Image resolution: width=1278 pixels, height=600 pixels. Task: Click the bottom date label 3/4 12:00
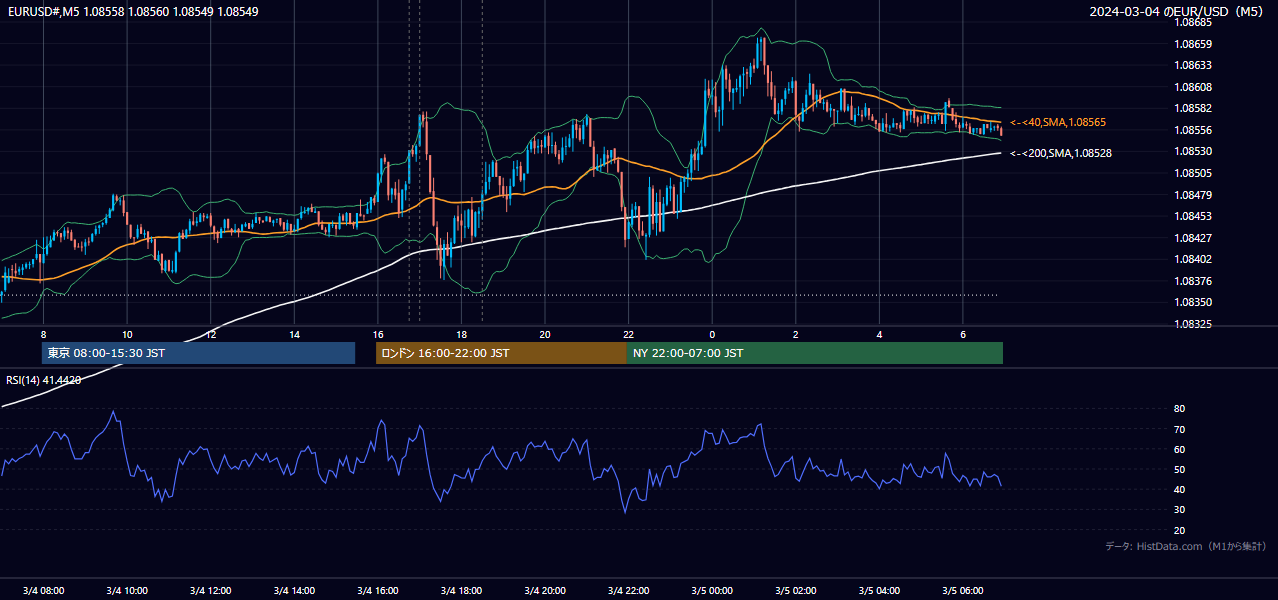[210, 590]
